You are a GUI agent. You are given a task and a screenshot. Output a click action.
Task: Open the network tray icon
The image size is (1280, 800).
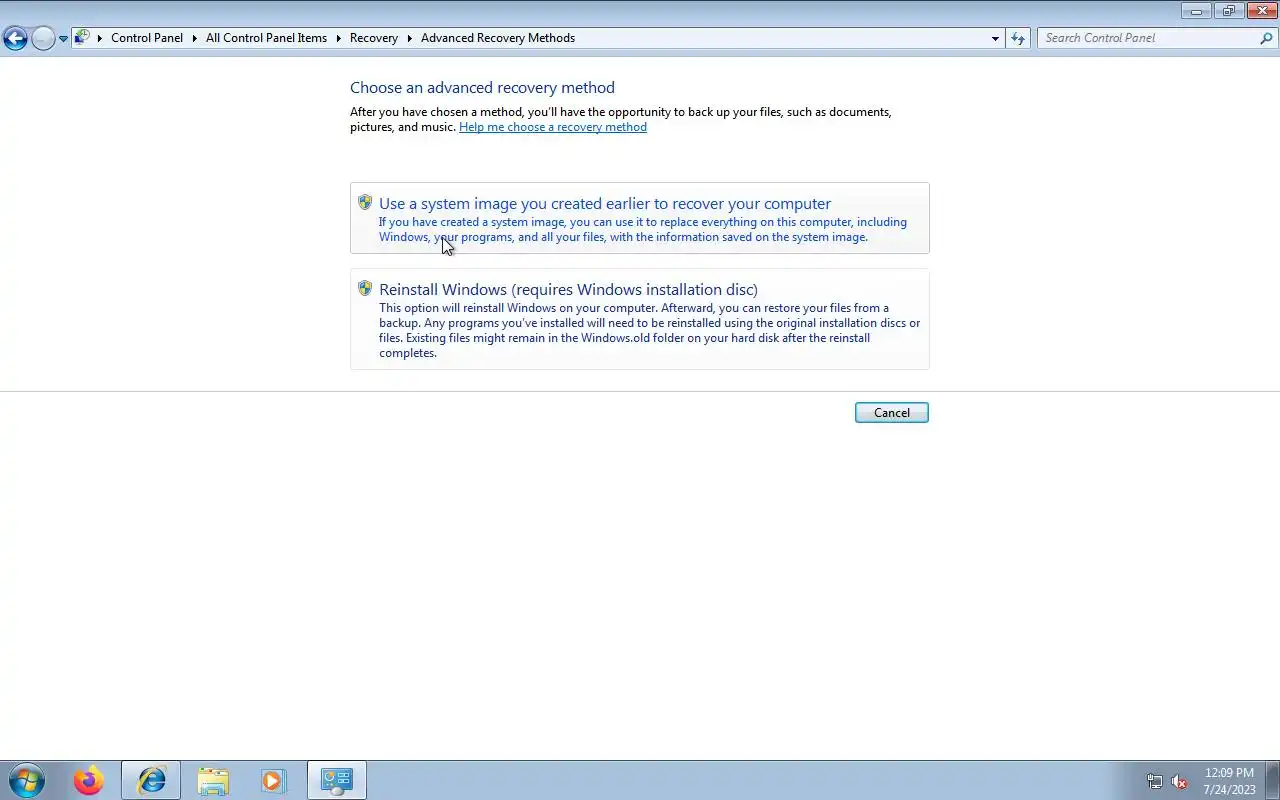(x=1155, y=782)
